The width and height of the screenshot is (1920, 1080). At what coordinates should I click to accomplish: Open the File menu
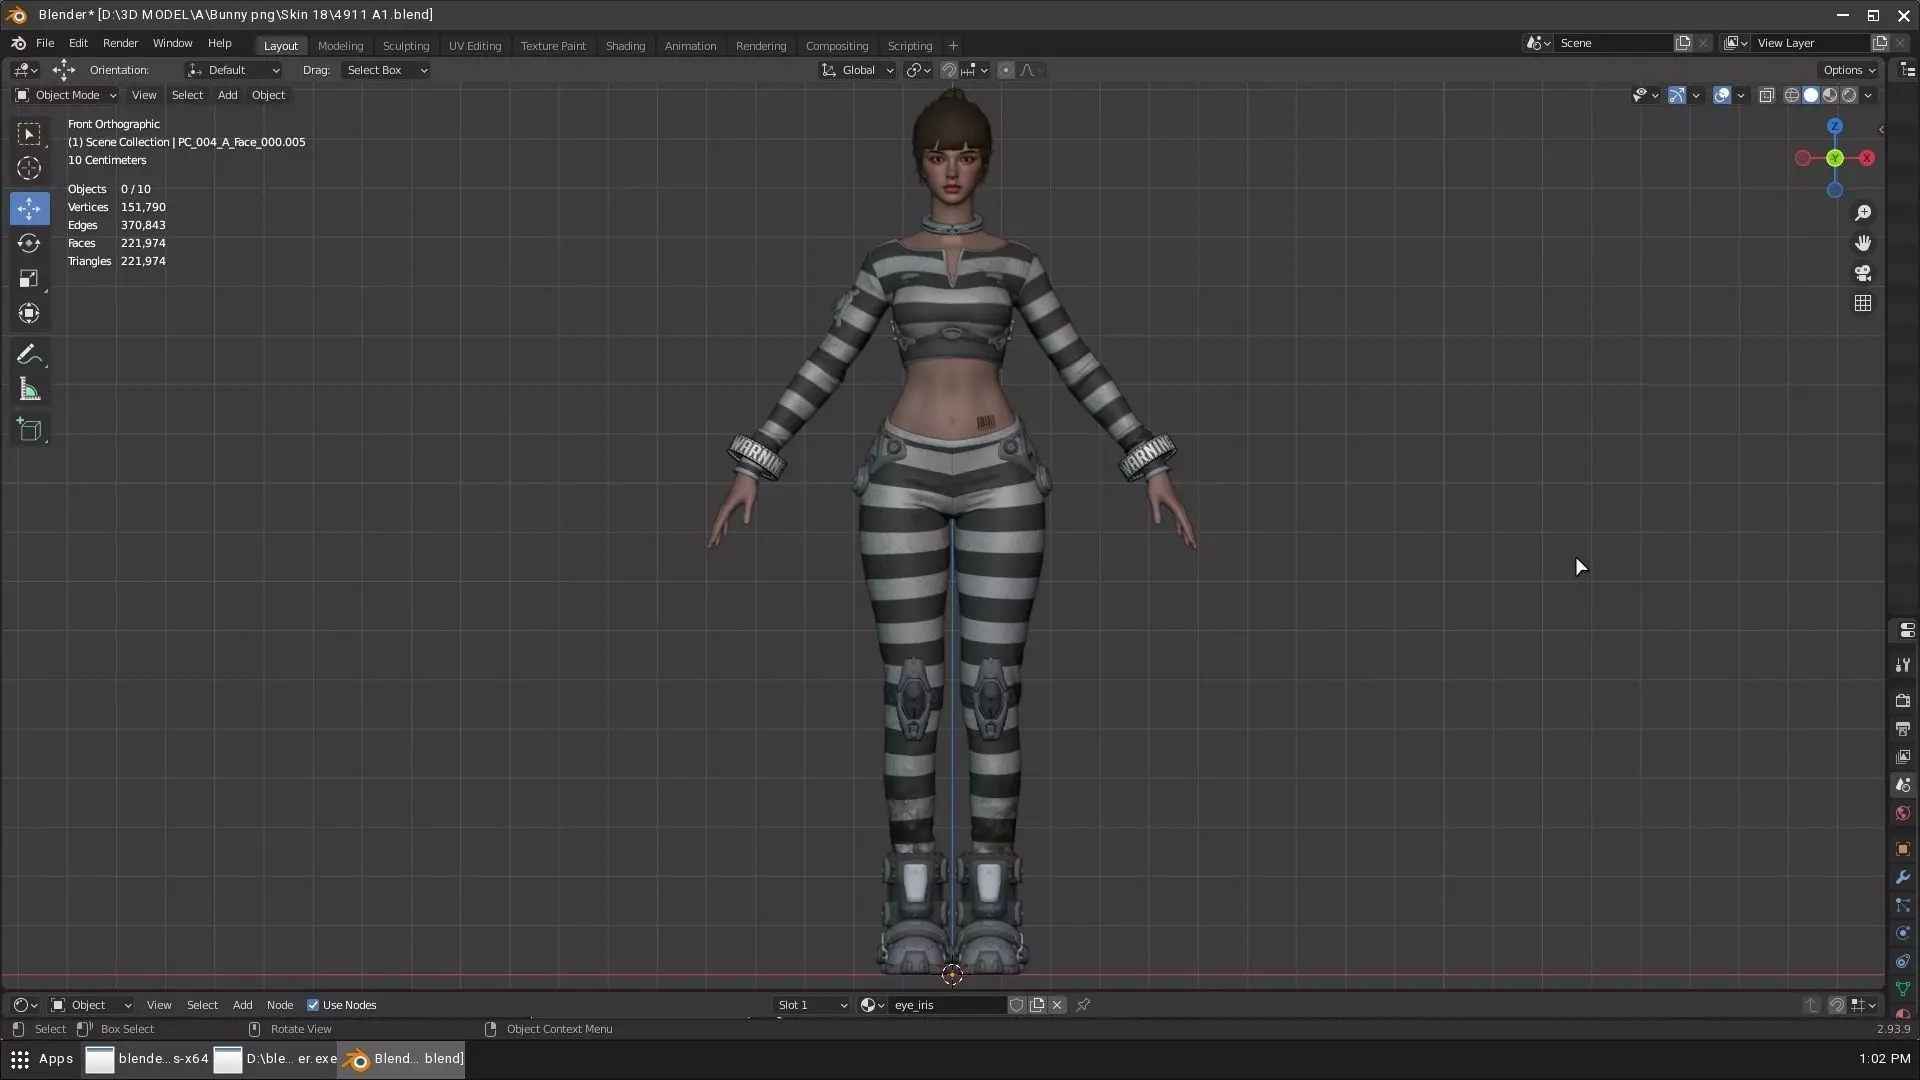(45, 44)
